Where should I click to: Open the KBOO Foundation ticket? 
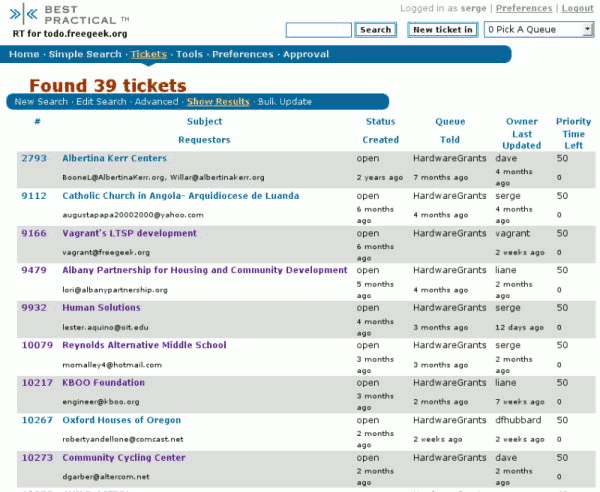(103, 383)
